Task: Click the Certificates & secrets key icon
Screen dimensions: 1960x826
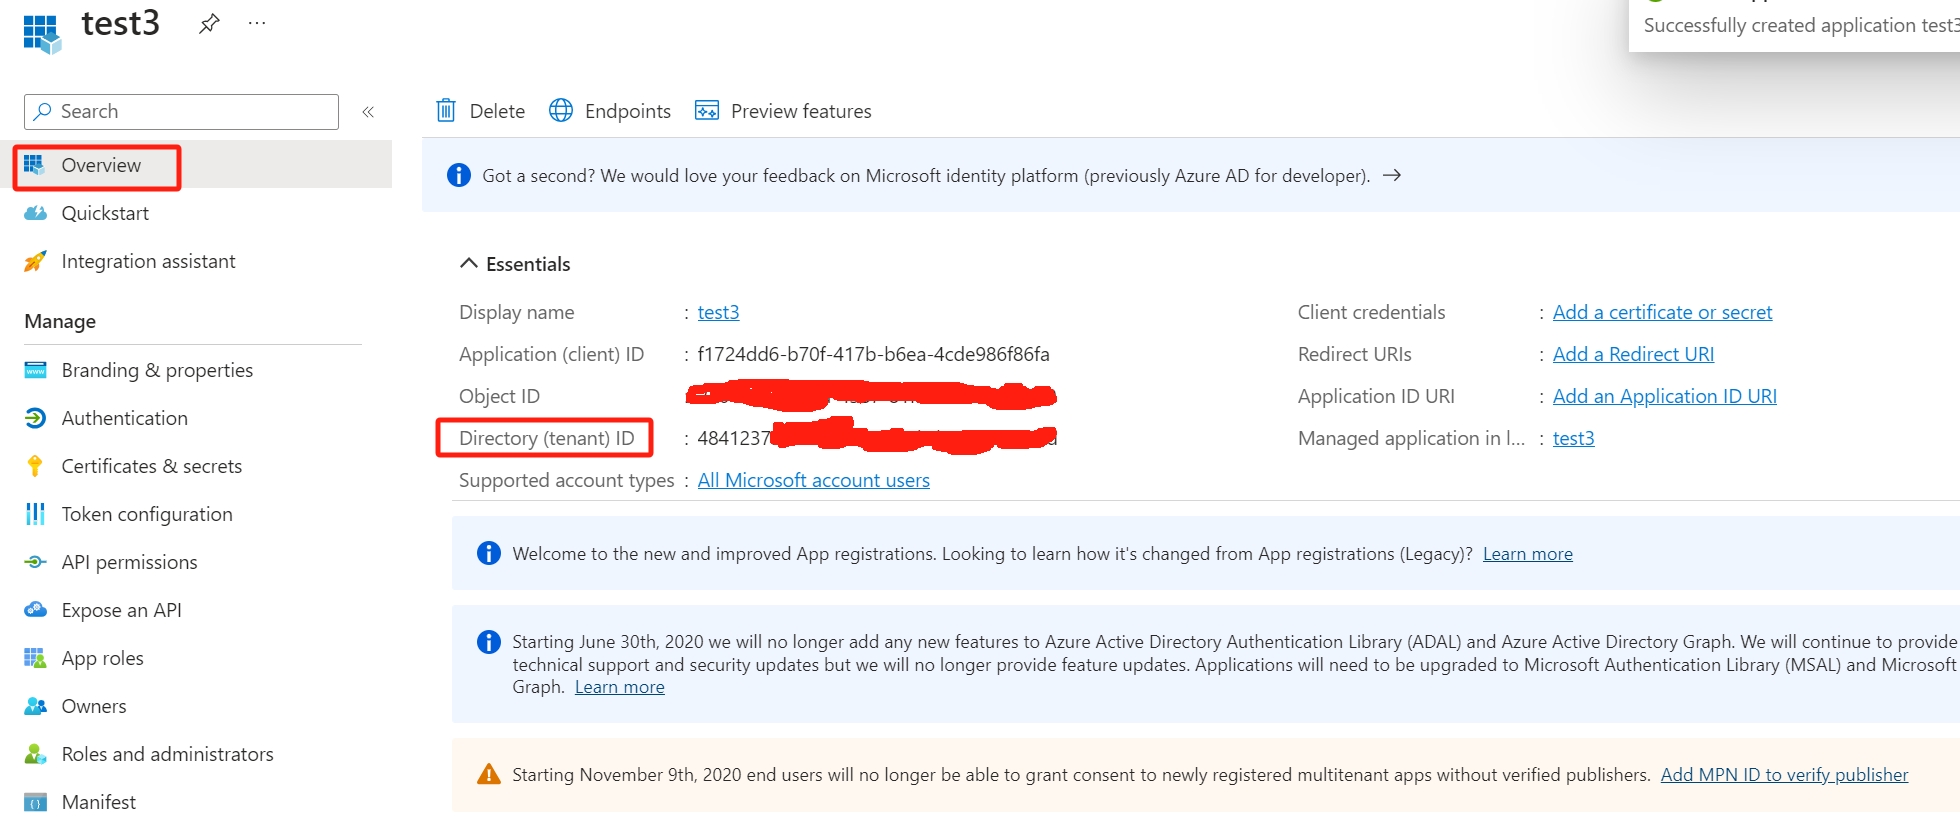Action: pos(35,466)
